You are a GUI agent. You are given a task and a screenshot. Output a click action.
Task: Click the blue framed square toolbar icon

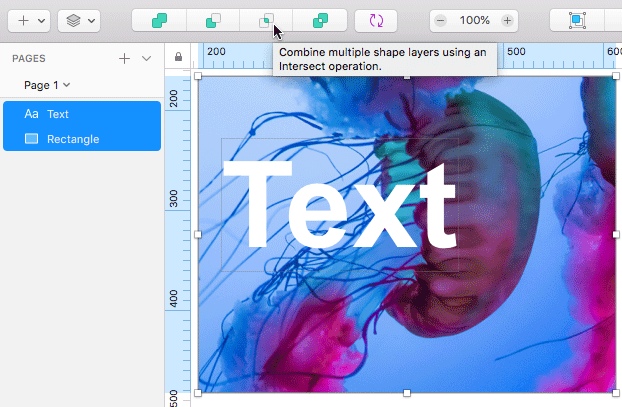[577, 20]
